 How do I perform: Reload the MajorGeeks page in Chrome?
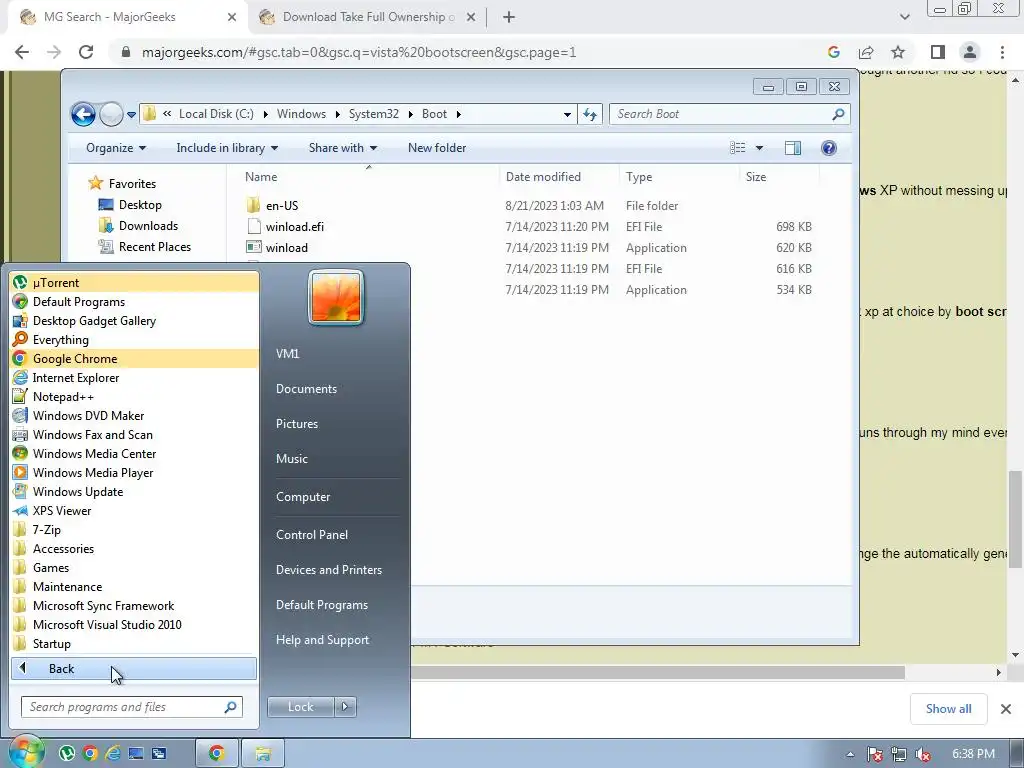coord(86,52)
